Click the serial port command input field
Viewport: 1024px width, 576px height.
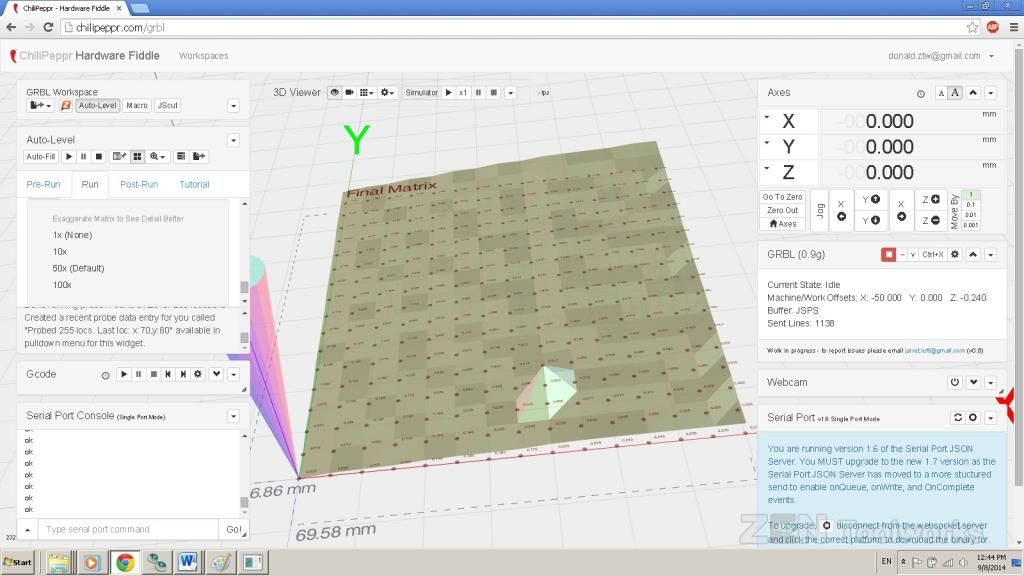pyautogui.click(x=128, y=529)
